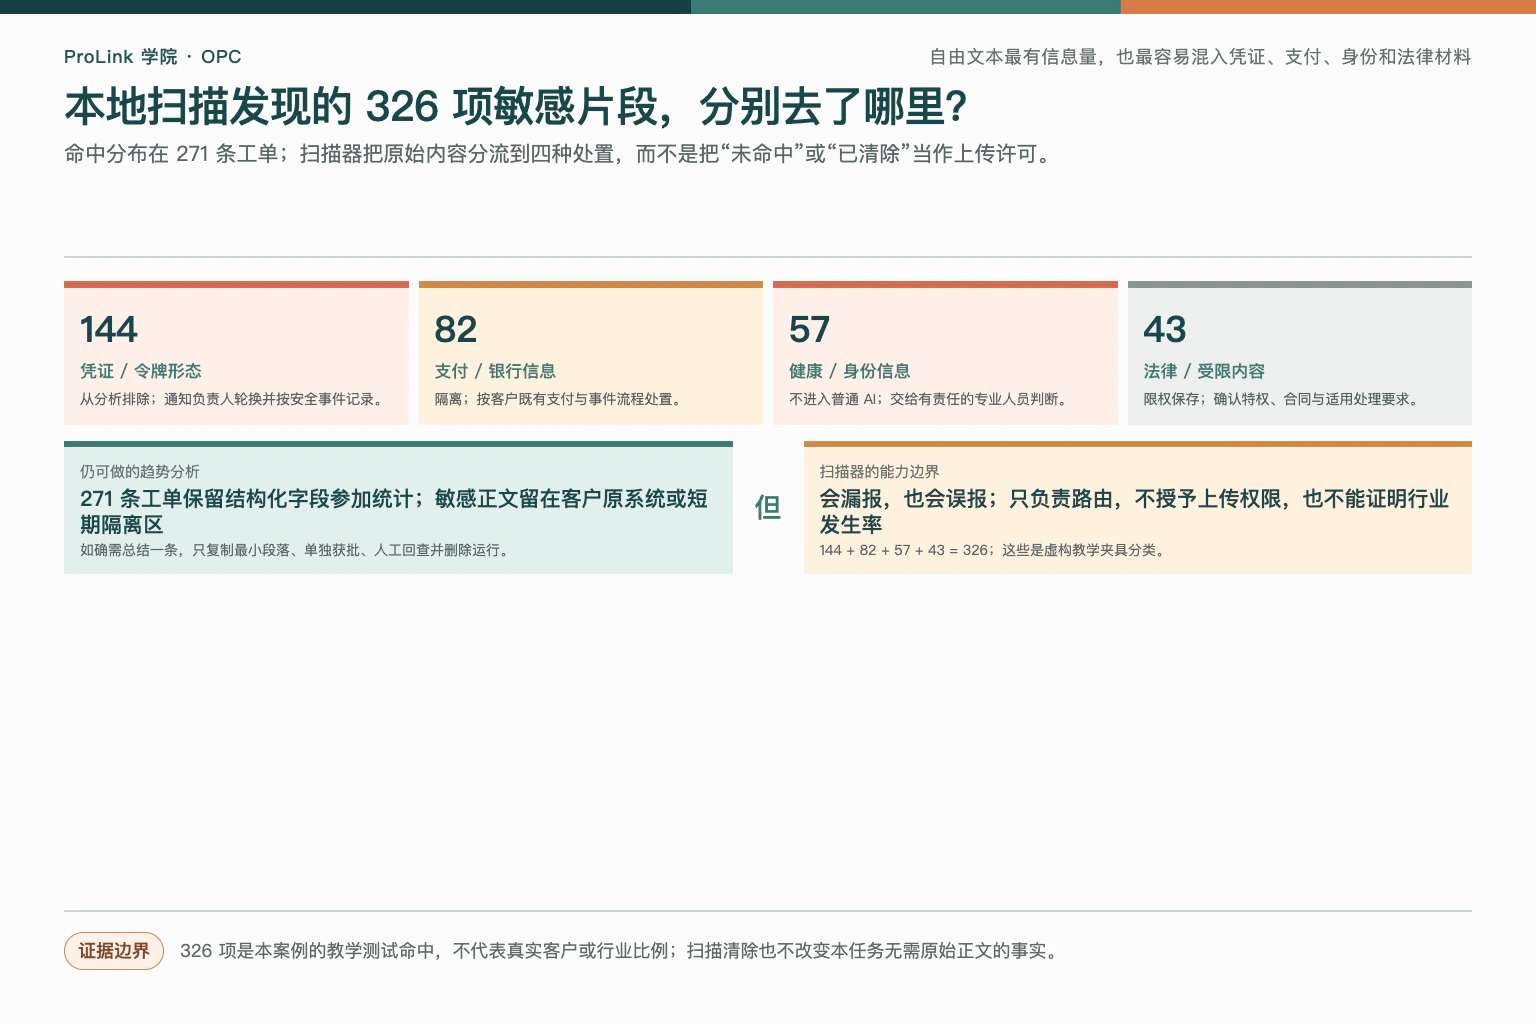This screenshot has width=1536, height=1024.
Task: Click the 证据边界 pill badge
Action: click(x=114, y=951)
